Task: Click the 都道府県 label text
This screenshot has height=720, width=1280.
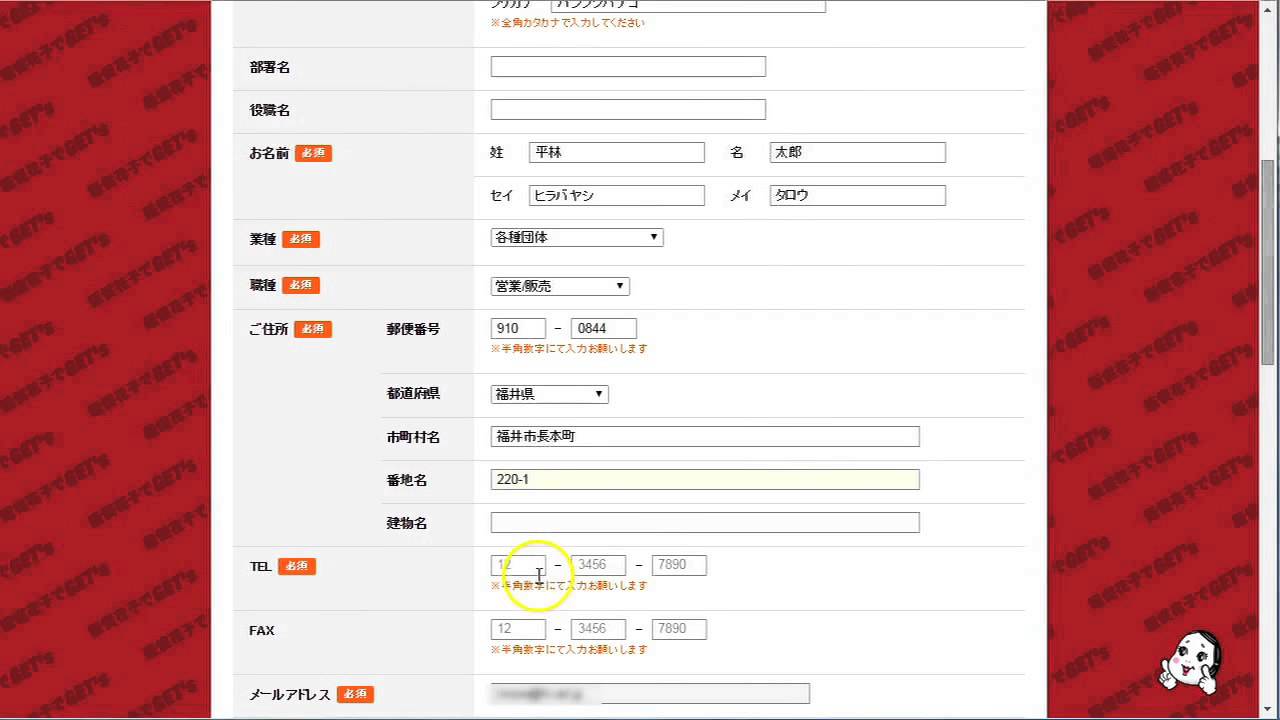Action: click(413, 394)
